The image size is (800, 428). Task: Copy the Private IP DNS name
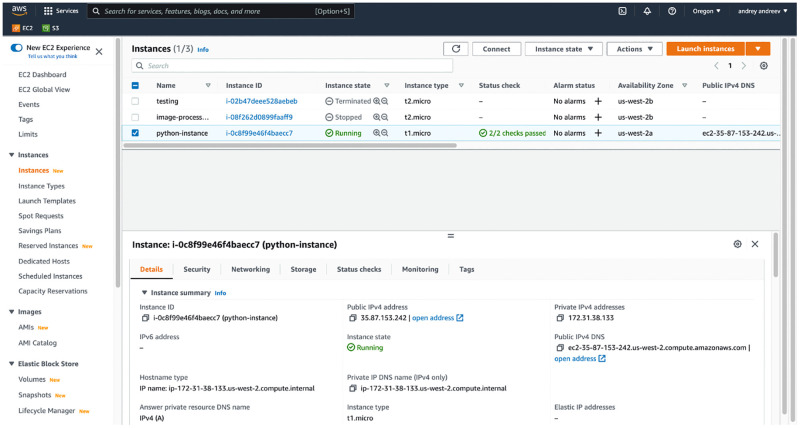[x=352, y=389]
